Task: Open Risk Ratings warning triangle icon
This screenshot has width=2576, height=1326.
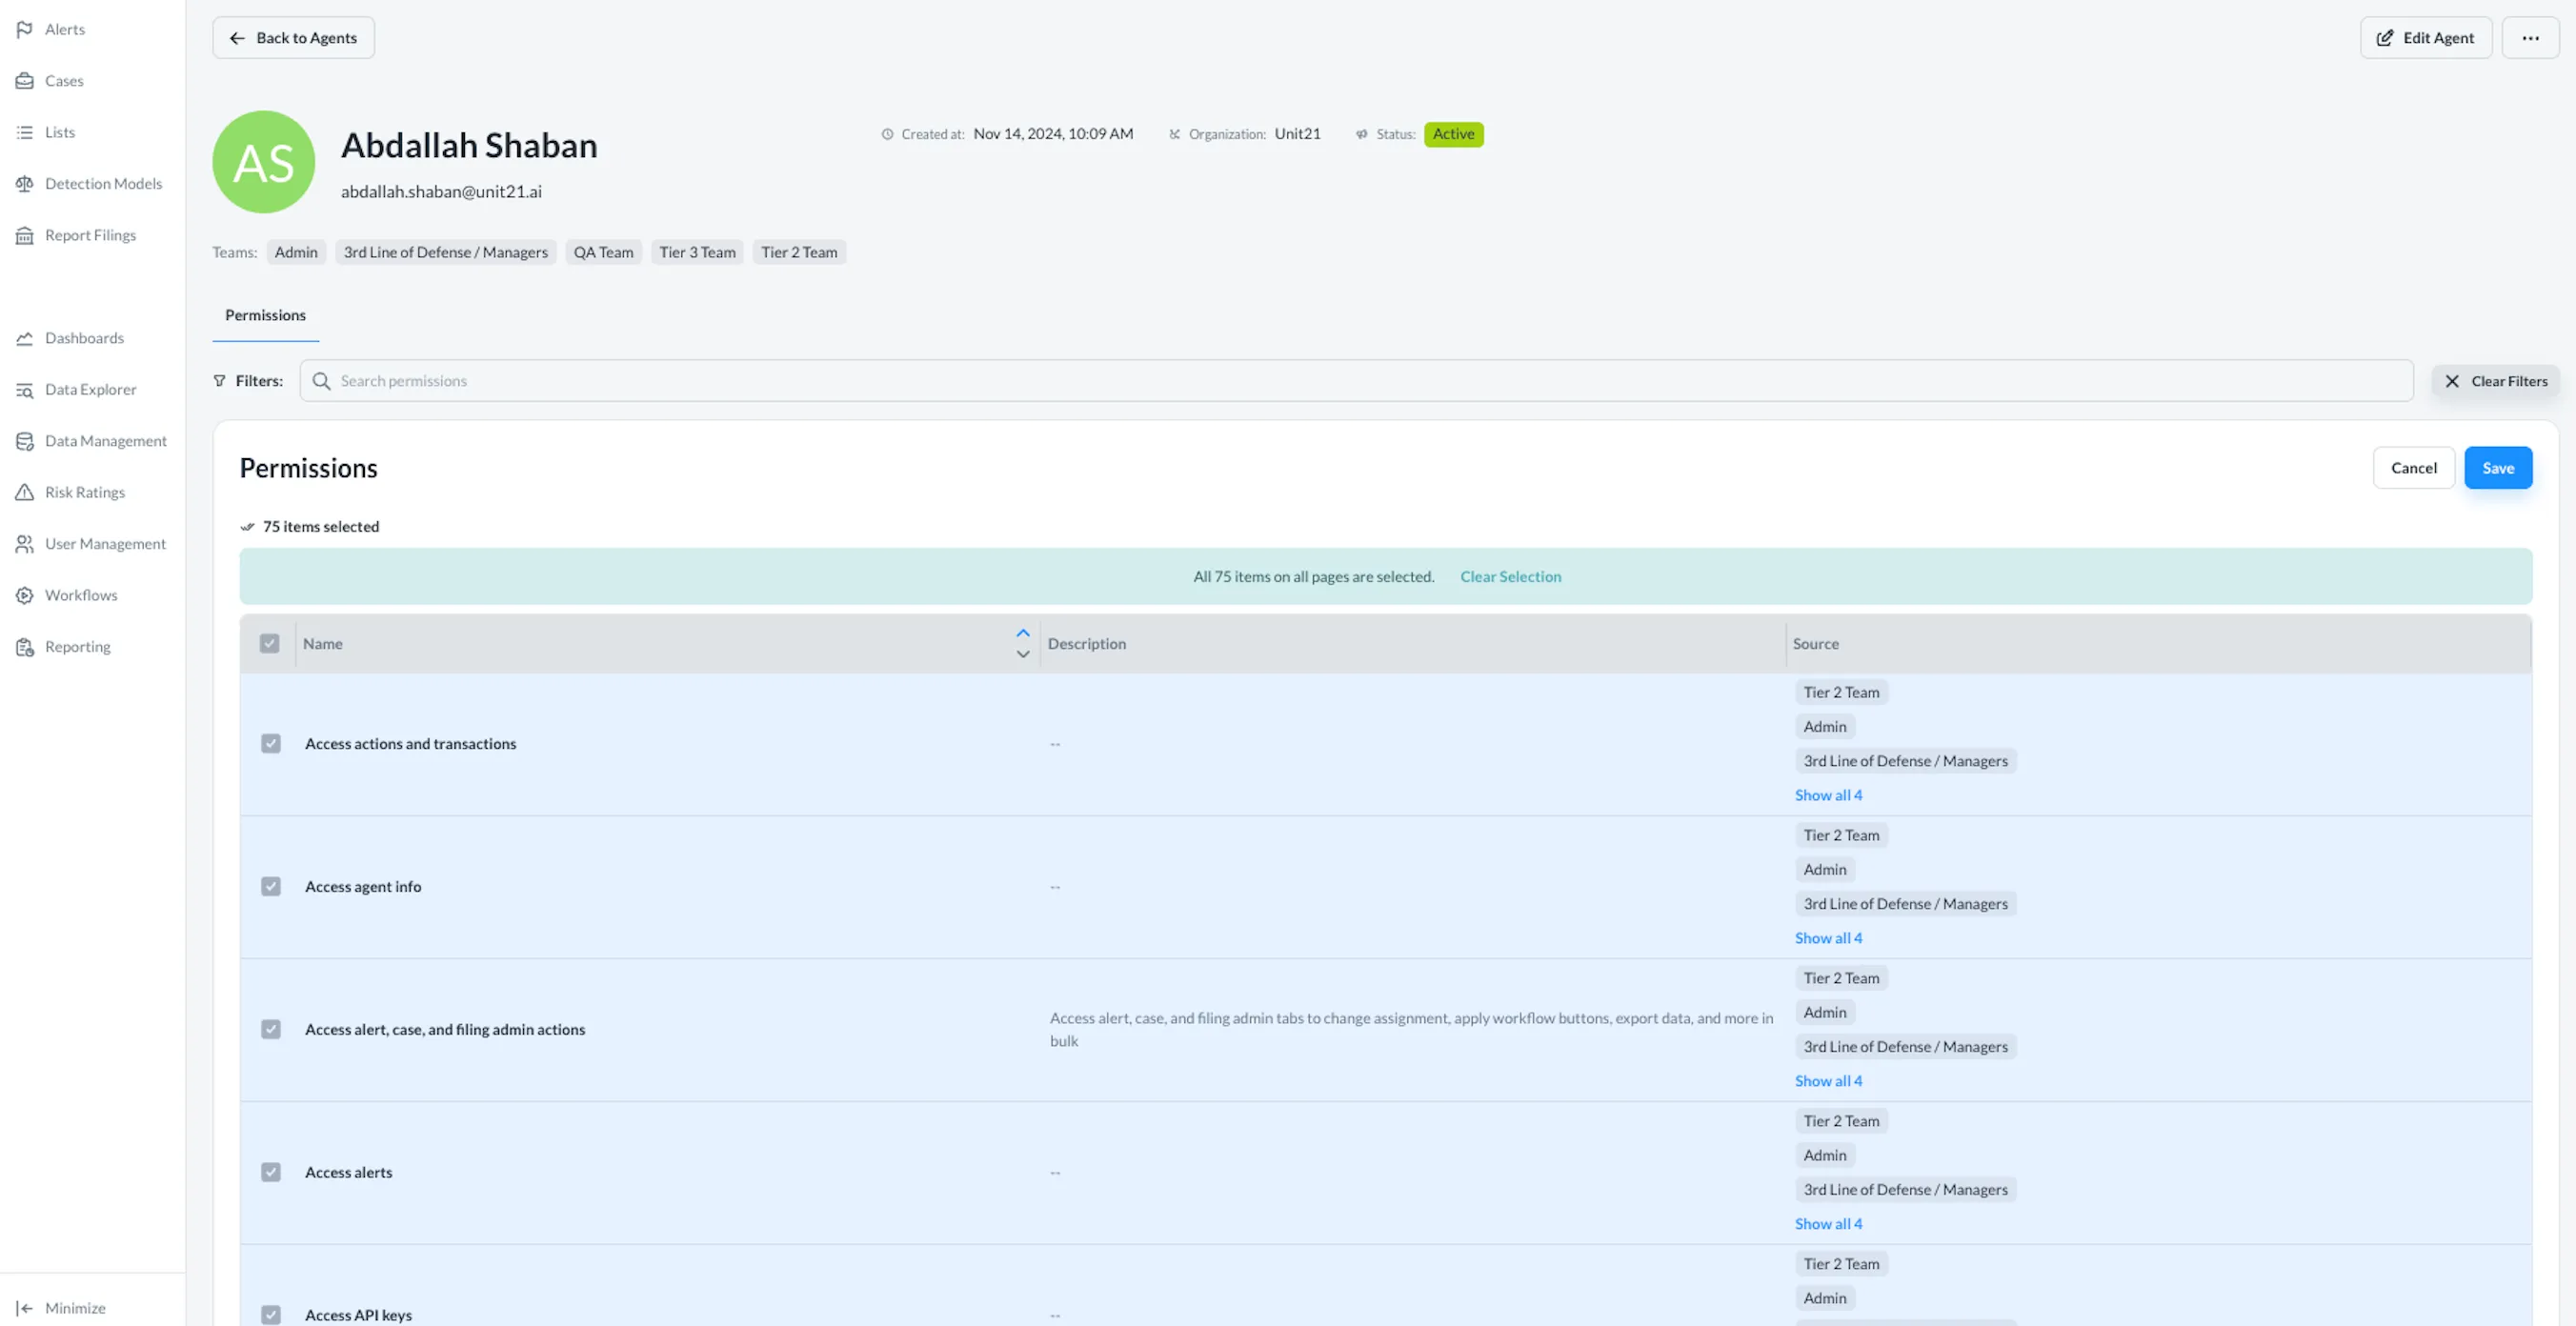Action: pyautogui.click(x=25, y=492)
